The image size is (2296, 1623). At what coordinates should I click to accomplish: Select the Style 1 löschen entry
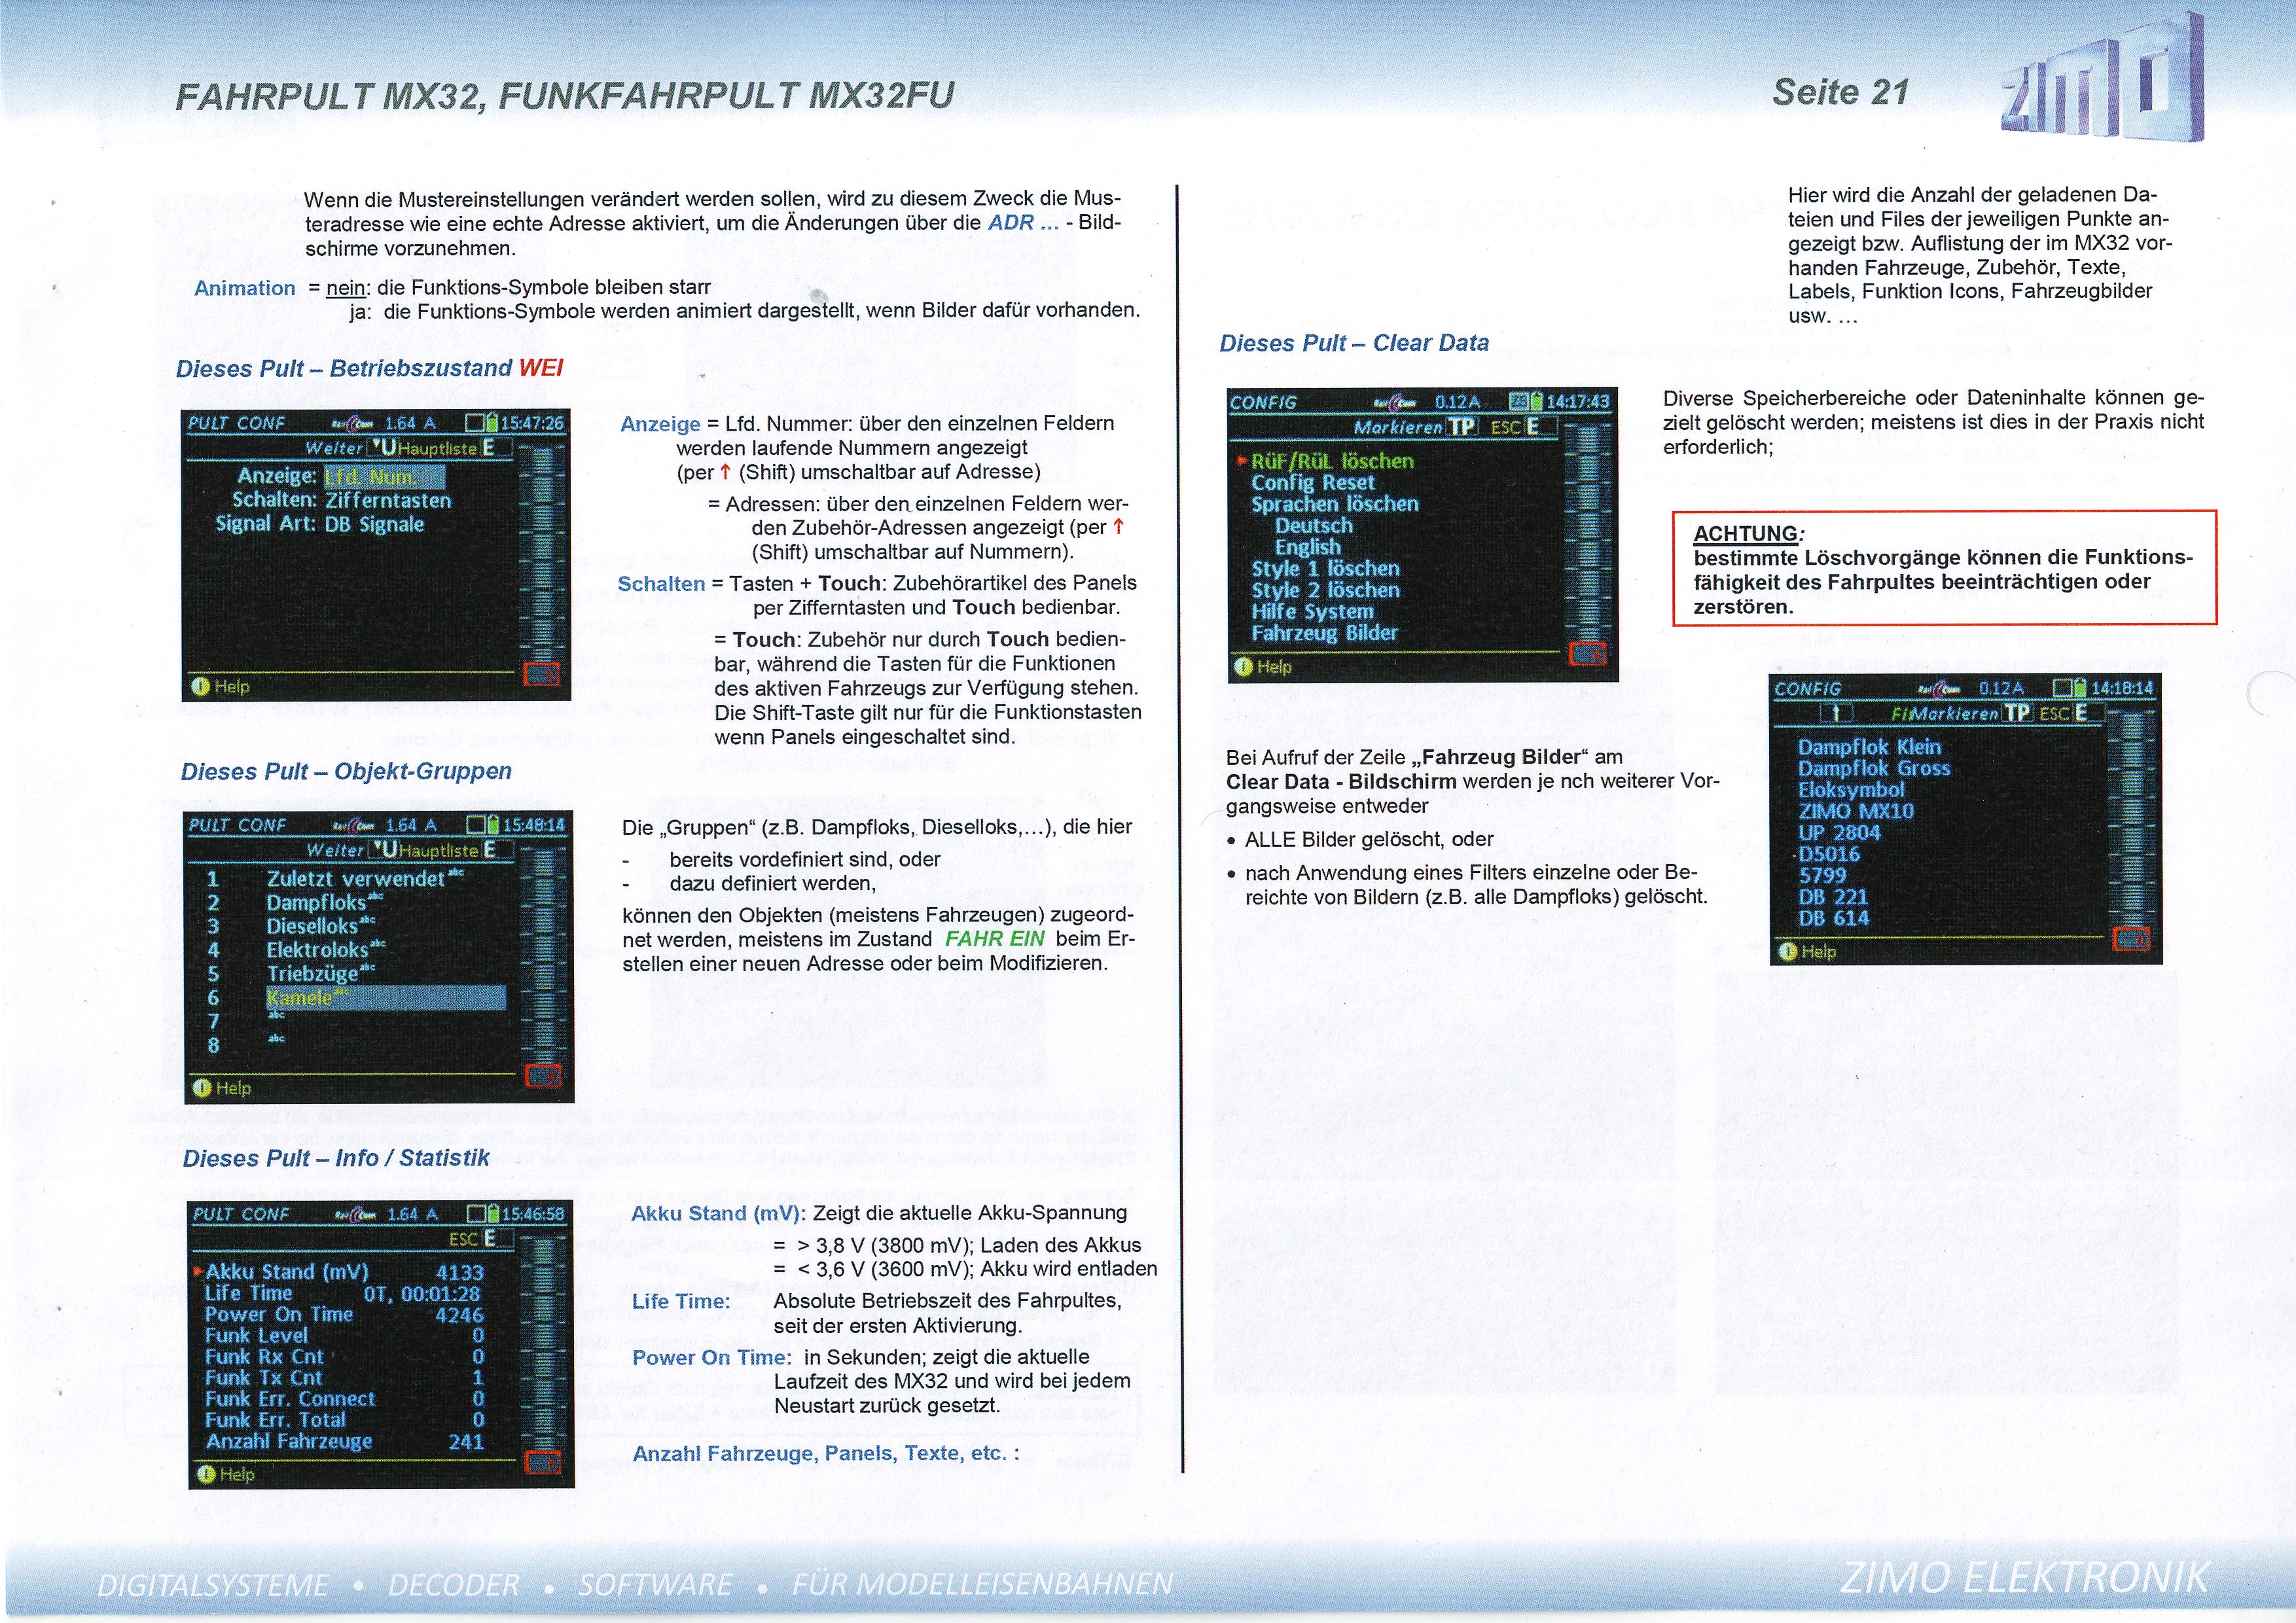pyautogui.click(x=1325, y=568)
